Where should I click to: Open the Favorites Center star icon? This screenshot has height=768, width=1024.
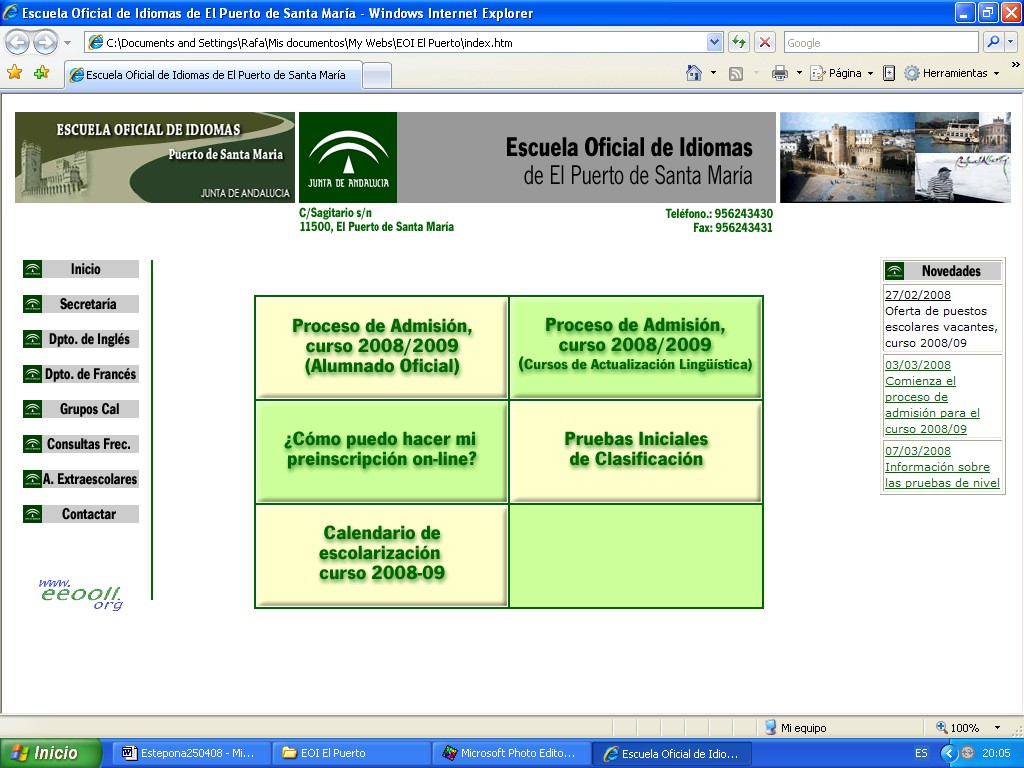(15, 73)
